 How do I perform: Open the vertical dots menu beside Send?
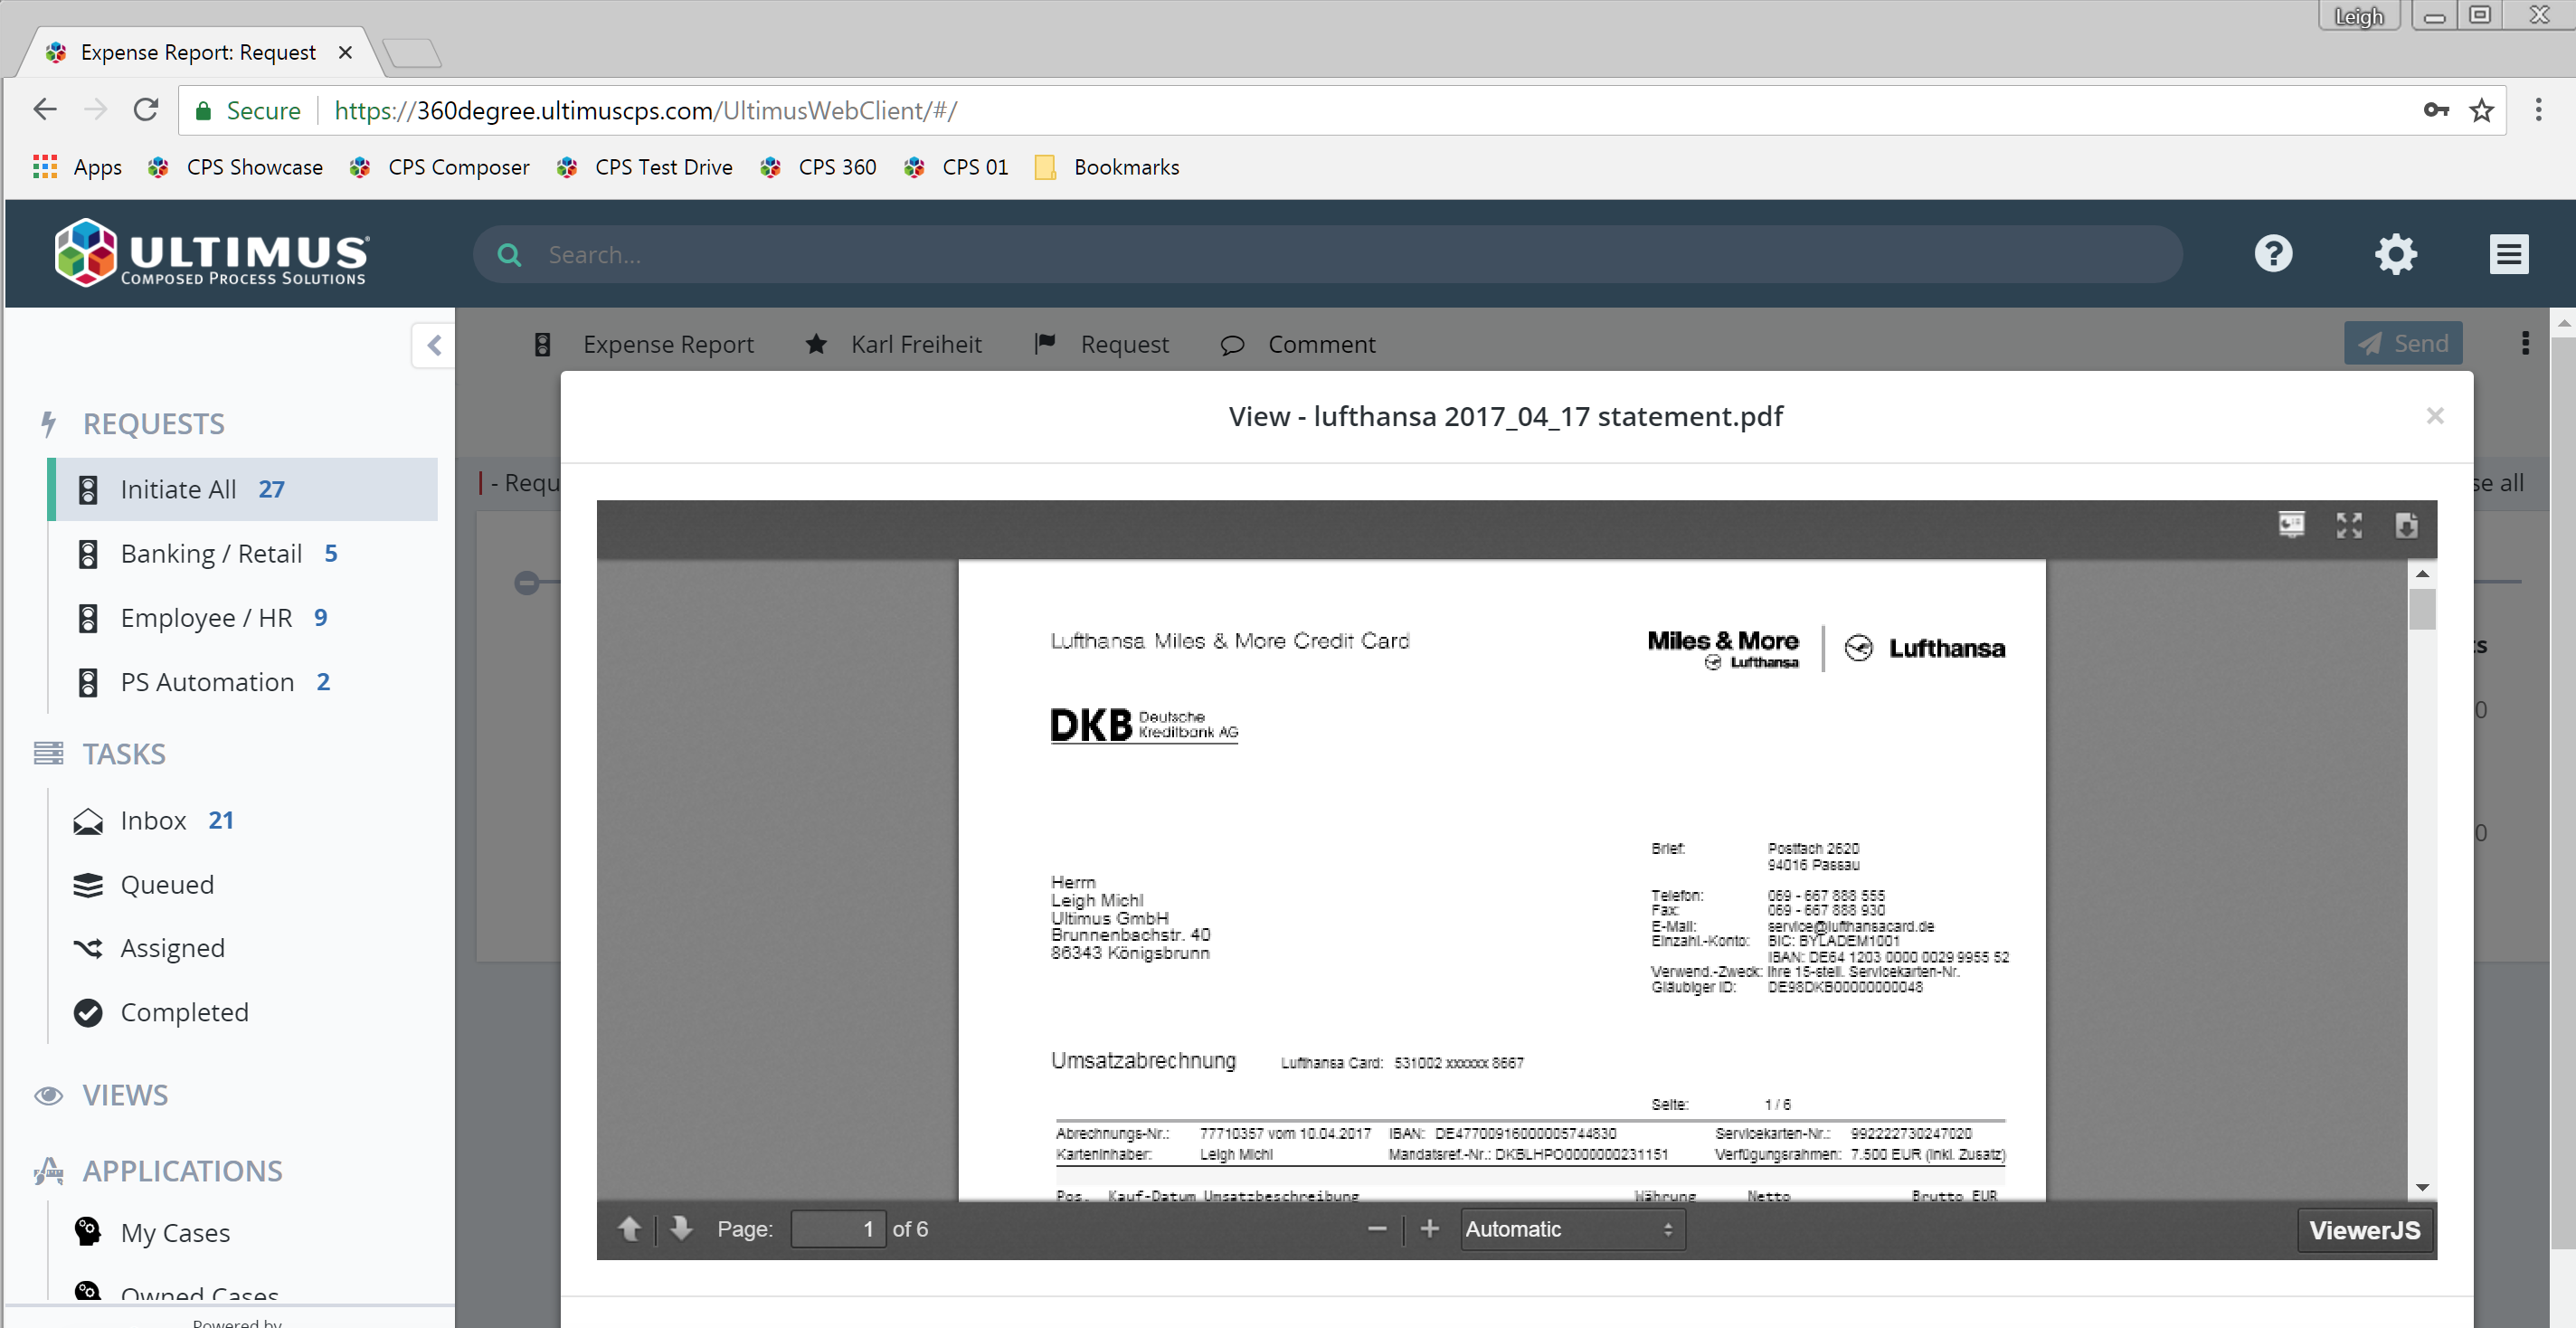point(2525,343)
